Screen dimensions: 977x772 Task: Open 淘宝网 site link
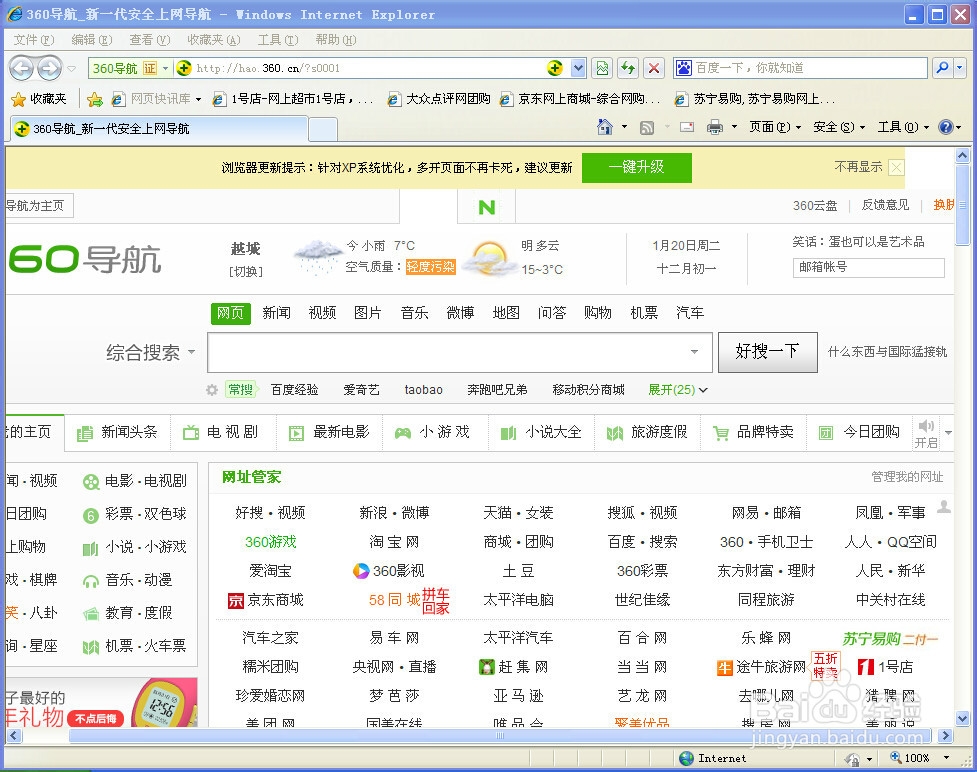click(x=394, y=542)
